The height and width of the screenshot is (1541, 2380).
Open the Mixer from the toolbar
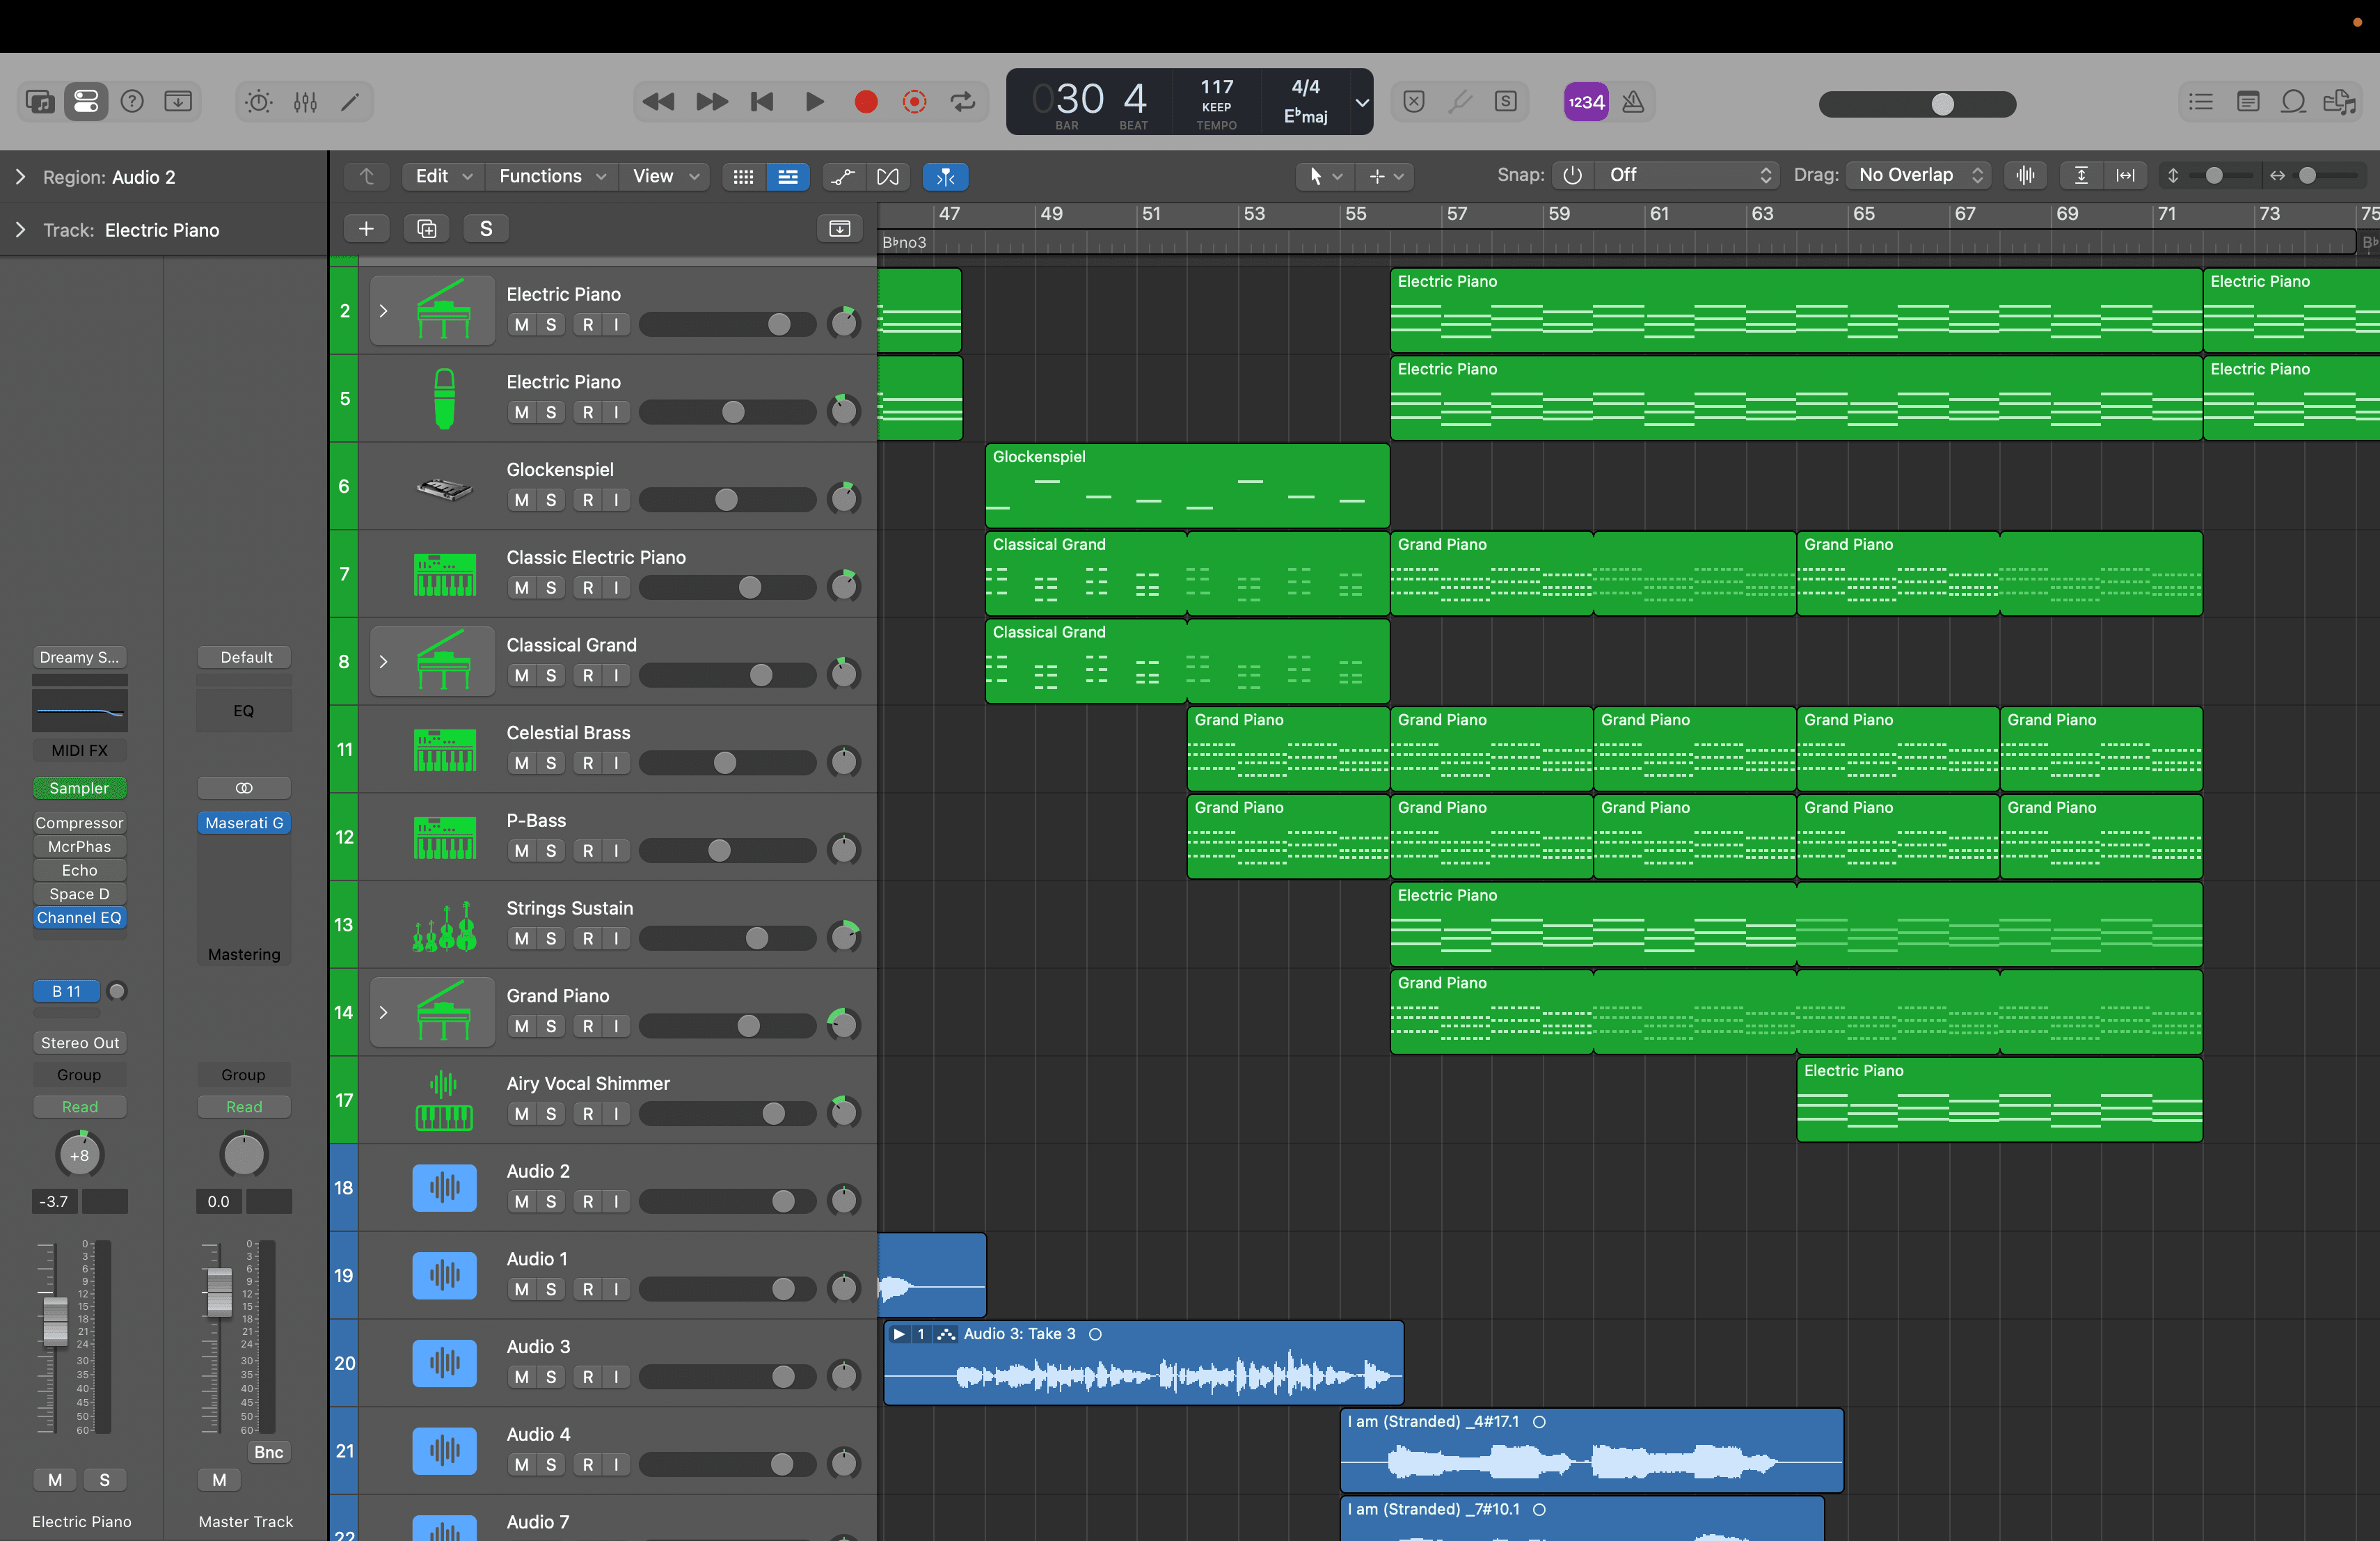(305, 102)
